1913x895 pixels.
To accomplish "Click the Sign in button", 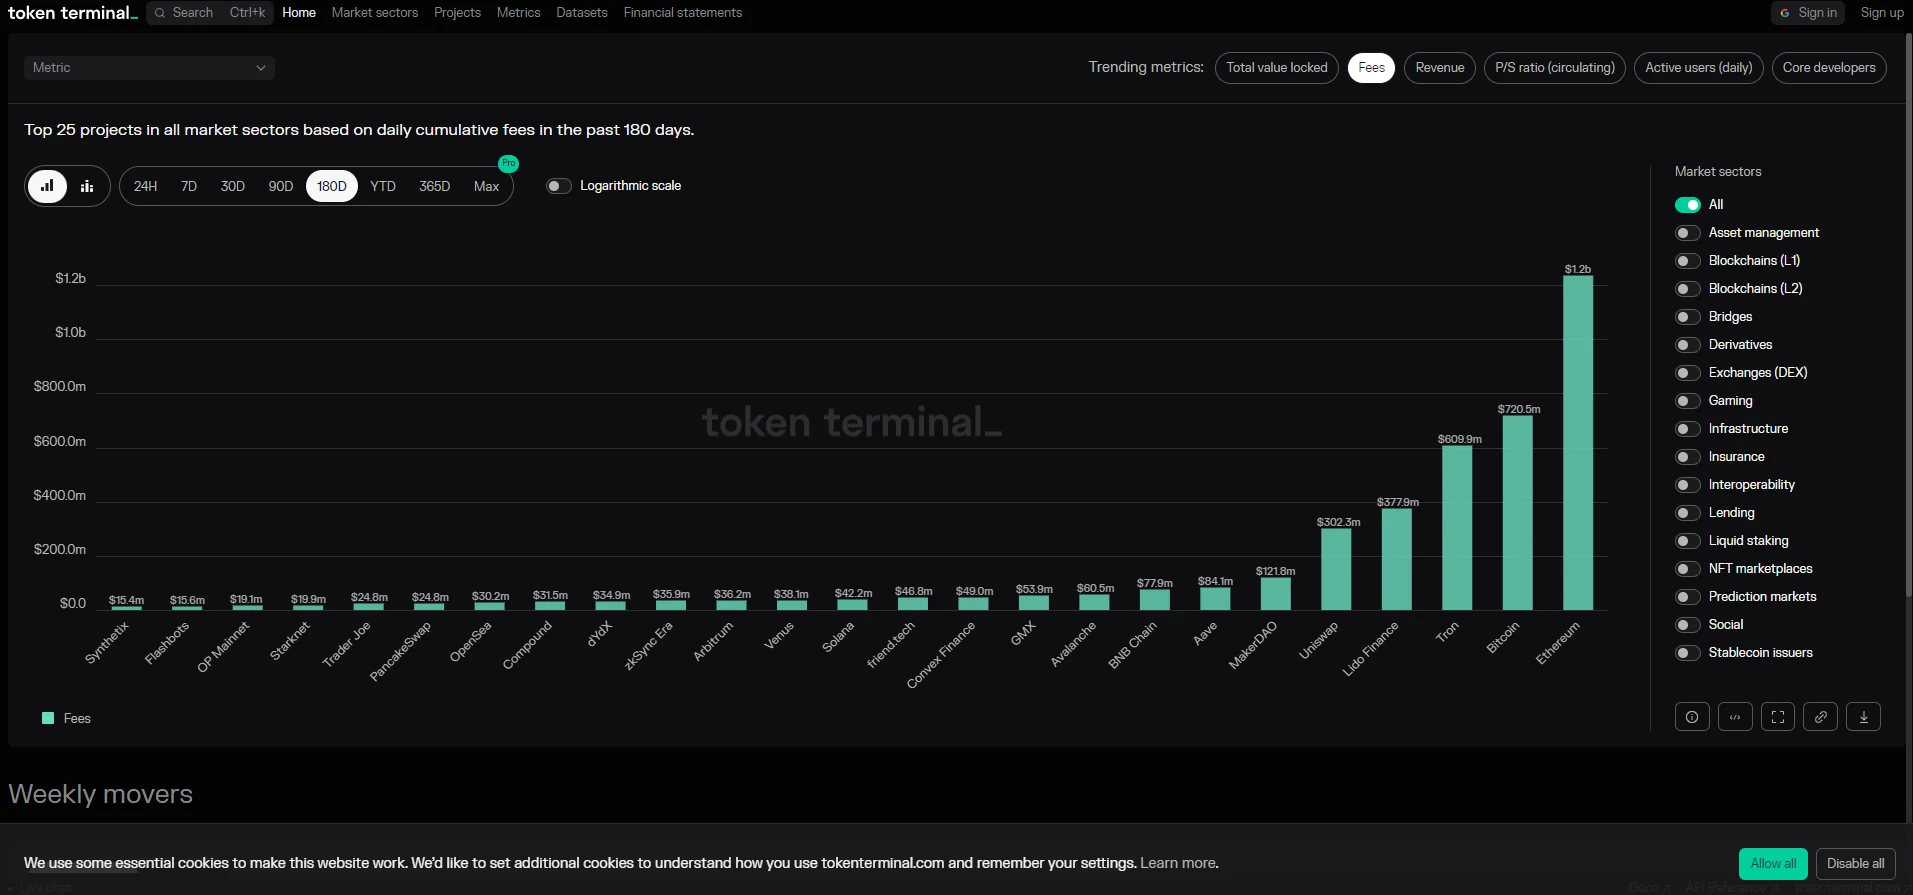I will tap(1809, 13).
